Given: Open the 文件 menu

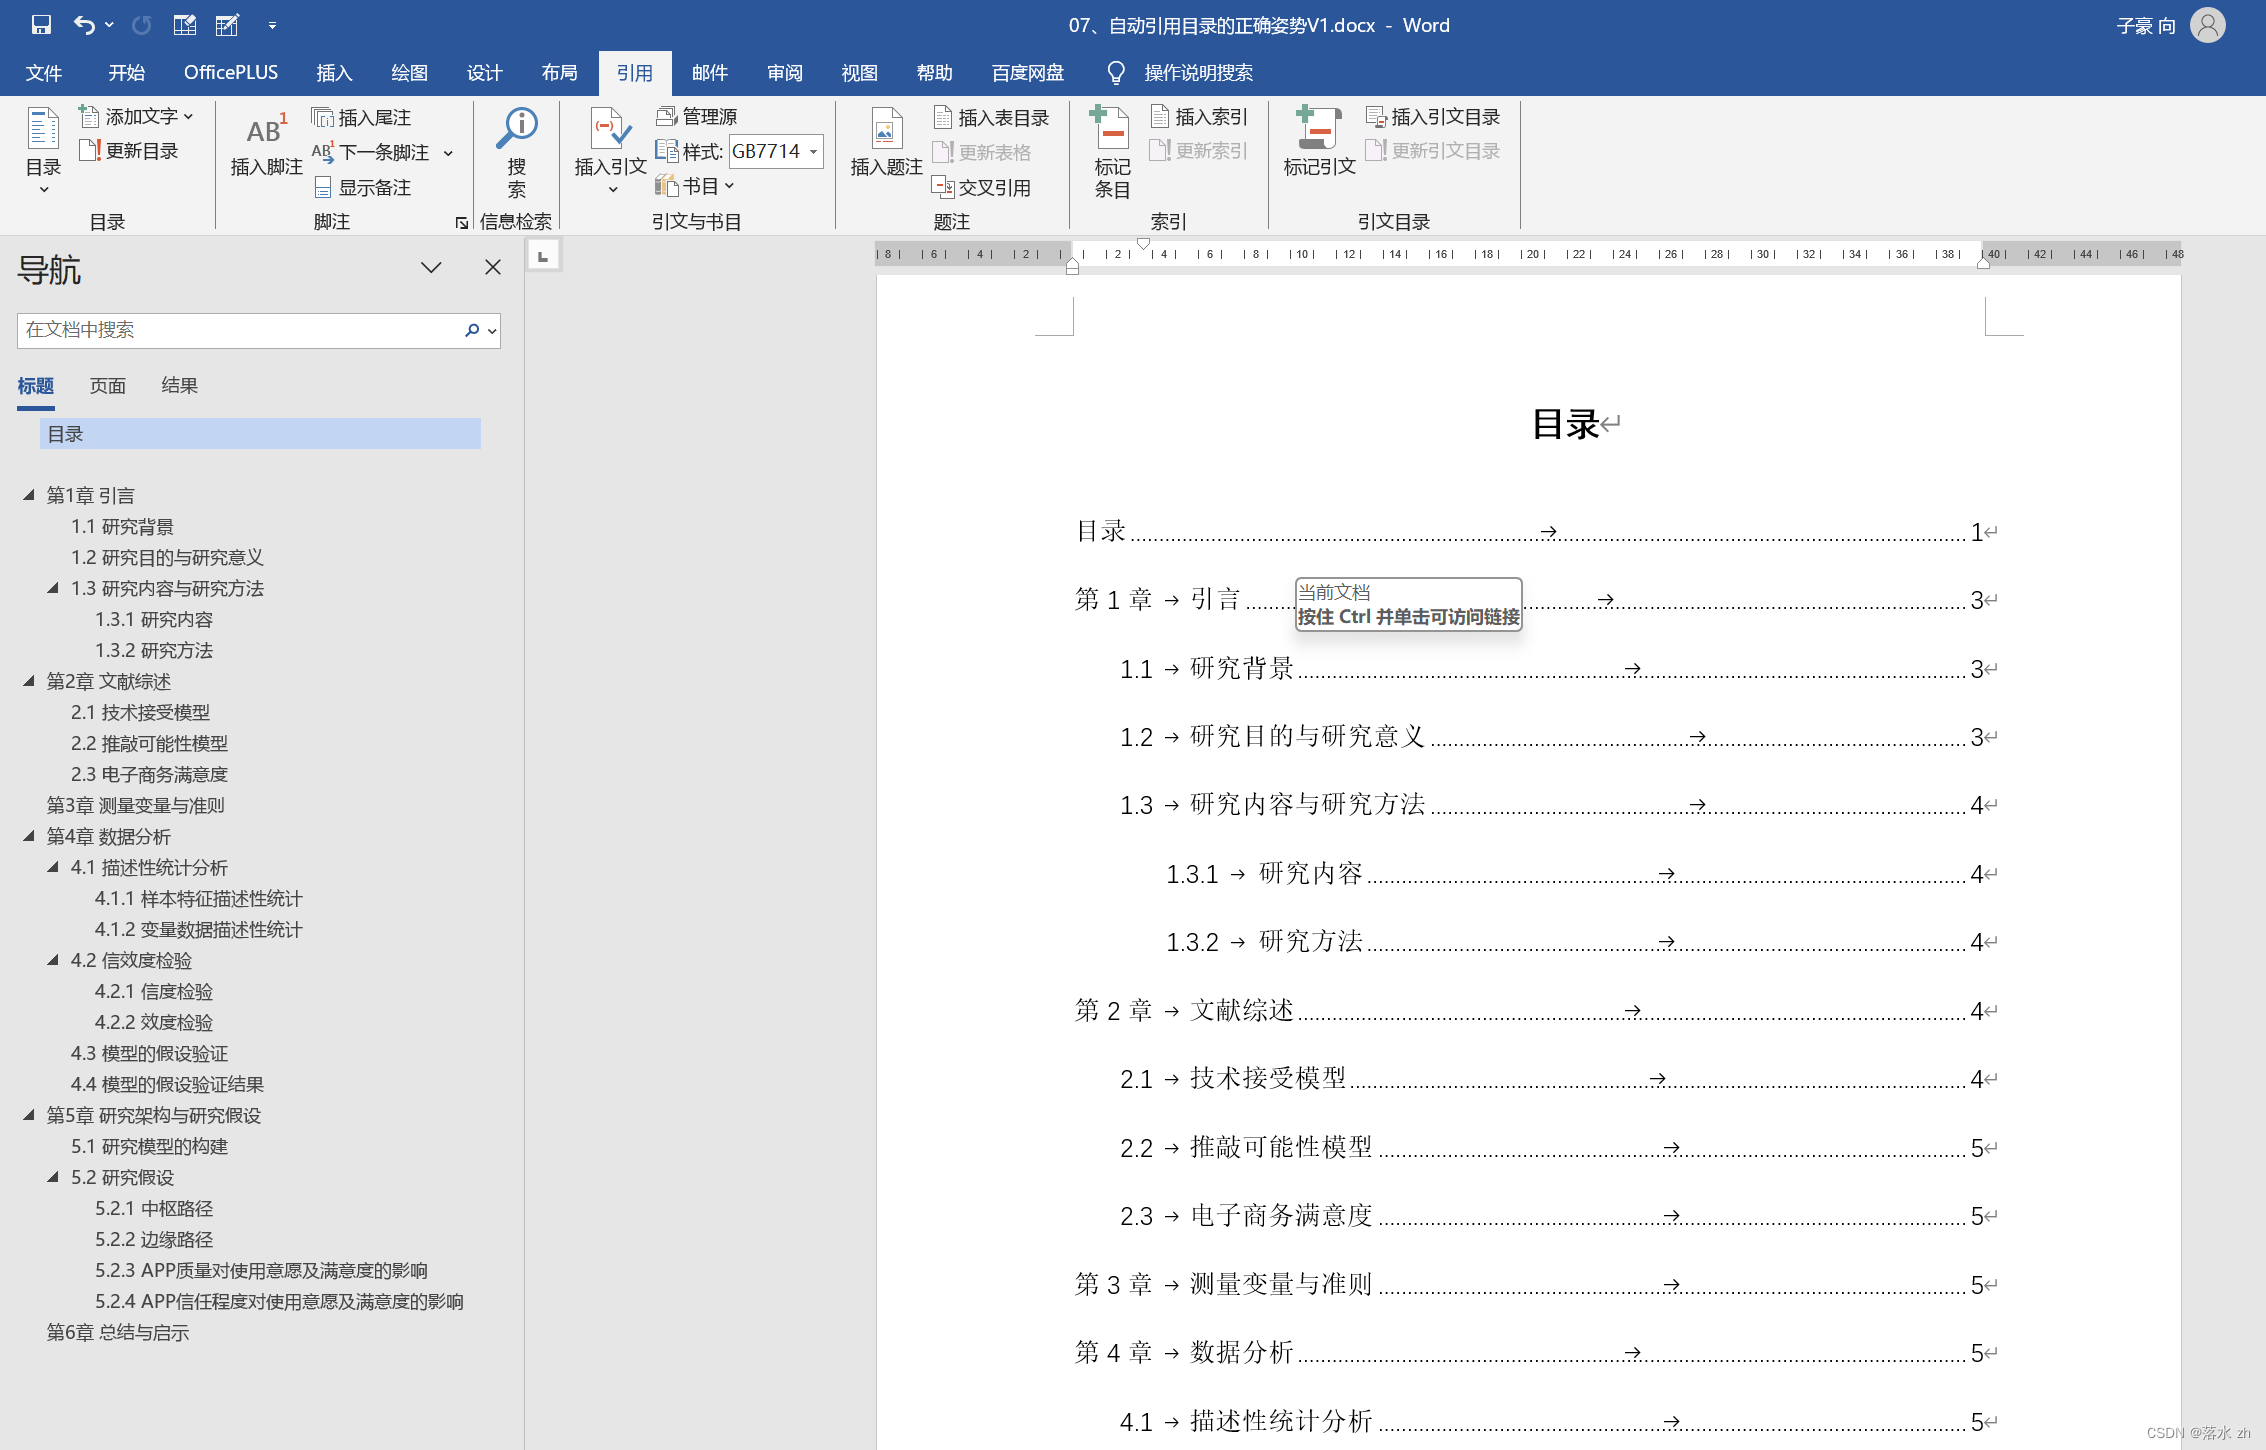Looking at the screenshot, I should click(x=44, y=73).
